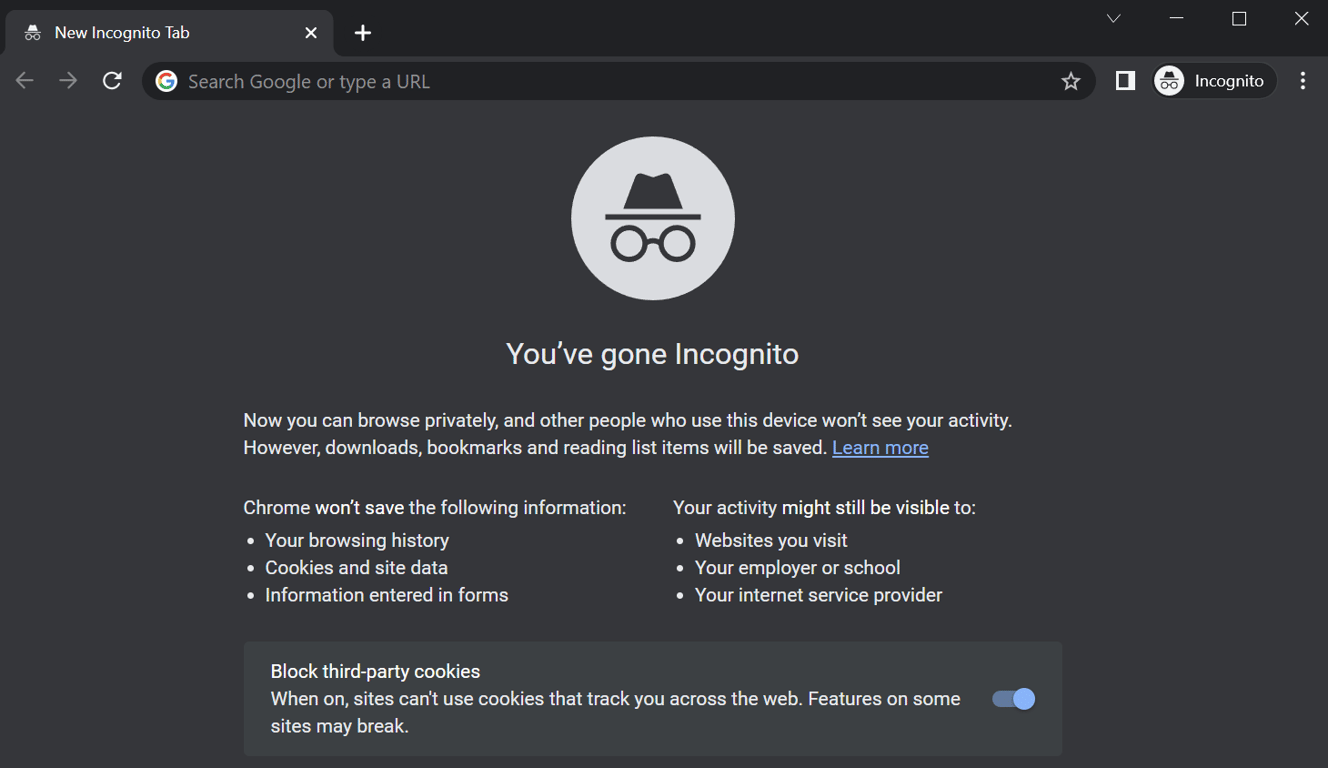Open the Learn more link
The image size is (1328, 768).
click(880, 447)
